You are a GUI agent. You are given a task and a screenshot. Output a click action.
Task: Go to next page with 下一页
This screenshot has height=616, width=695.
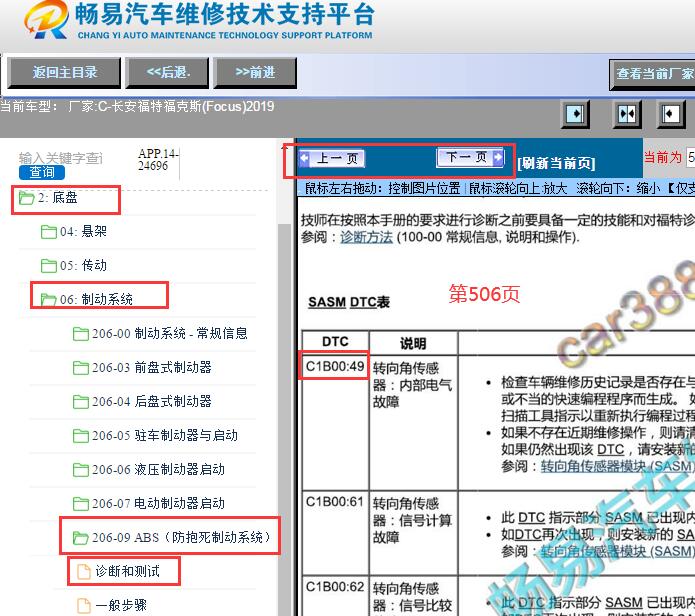(x=470, y=157)
